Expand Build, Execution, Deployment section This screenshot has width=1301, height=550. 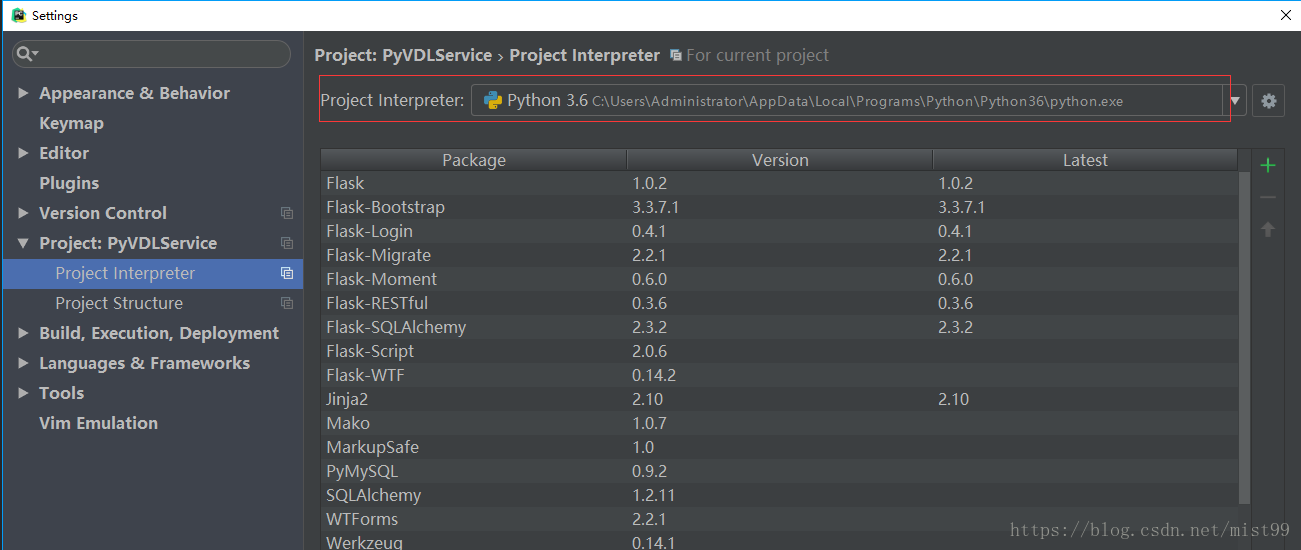pyautogui.click(x=23, y=333)
